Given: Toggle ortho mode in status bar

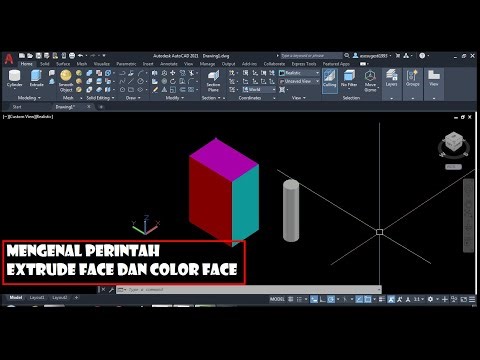Looking at the screenshot, I should pyautogui.click(x=322, y=299).
